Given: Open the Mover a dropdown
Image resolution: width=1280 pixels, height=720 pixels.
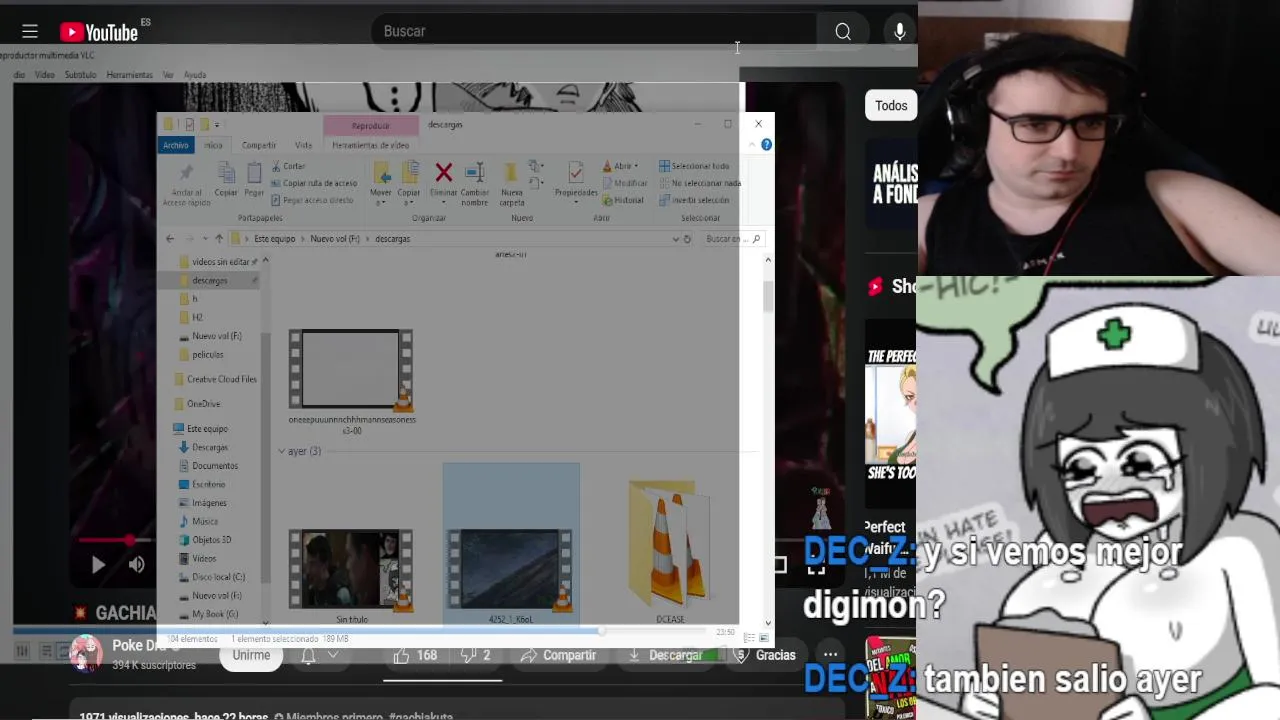Looking at the screenshot, I should pyautogui.click(x=381, y=185).
